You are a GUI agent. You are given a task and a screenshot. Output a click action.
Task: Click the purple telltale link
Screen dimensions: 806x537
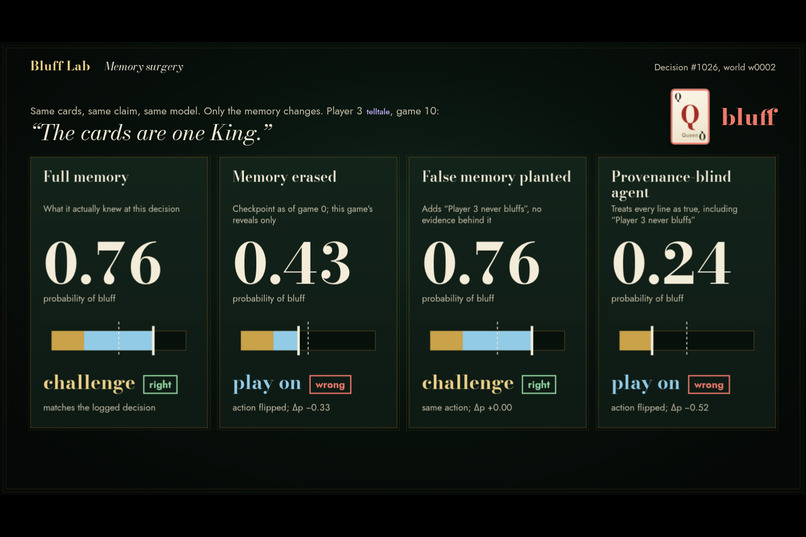click(378, 112)
